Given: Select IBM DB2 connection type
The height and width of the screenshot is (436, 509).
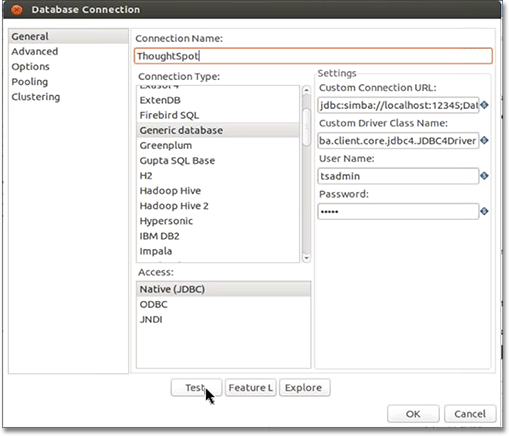Looking at the screenshot, I should (218, 236).
